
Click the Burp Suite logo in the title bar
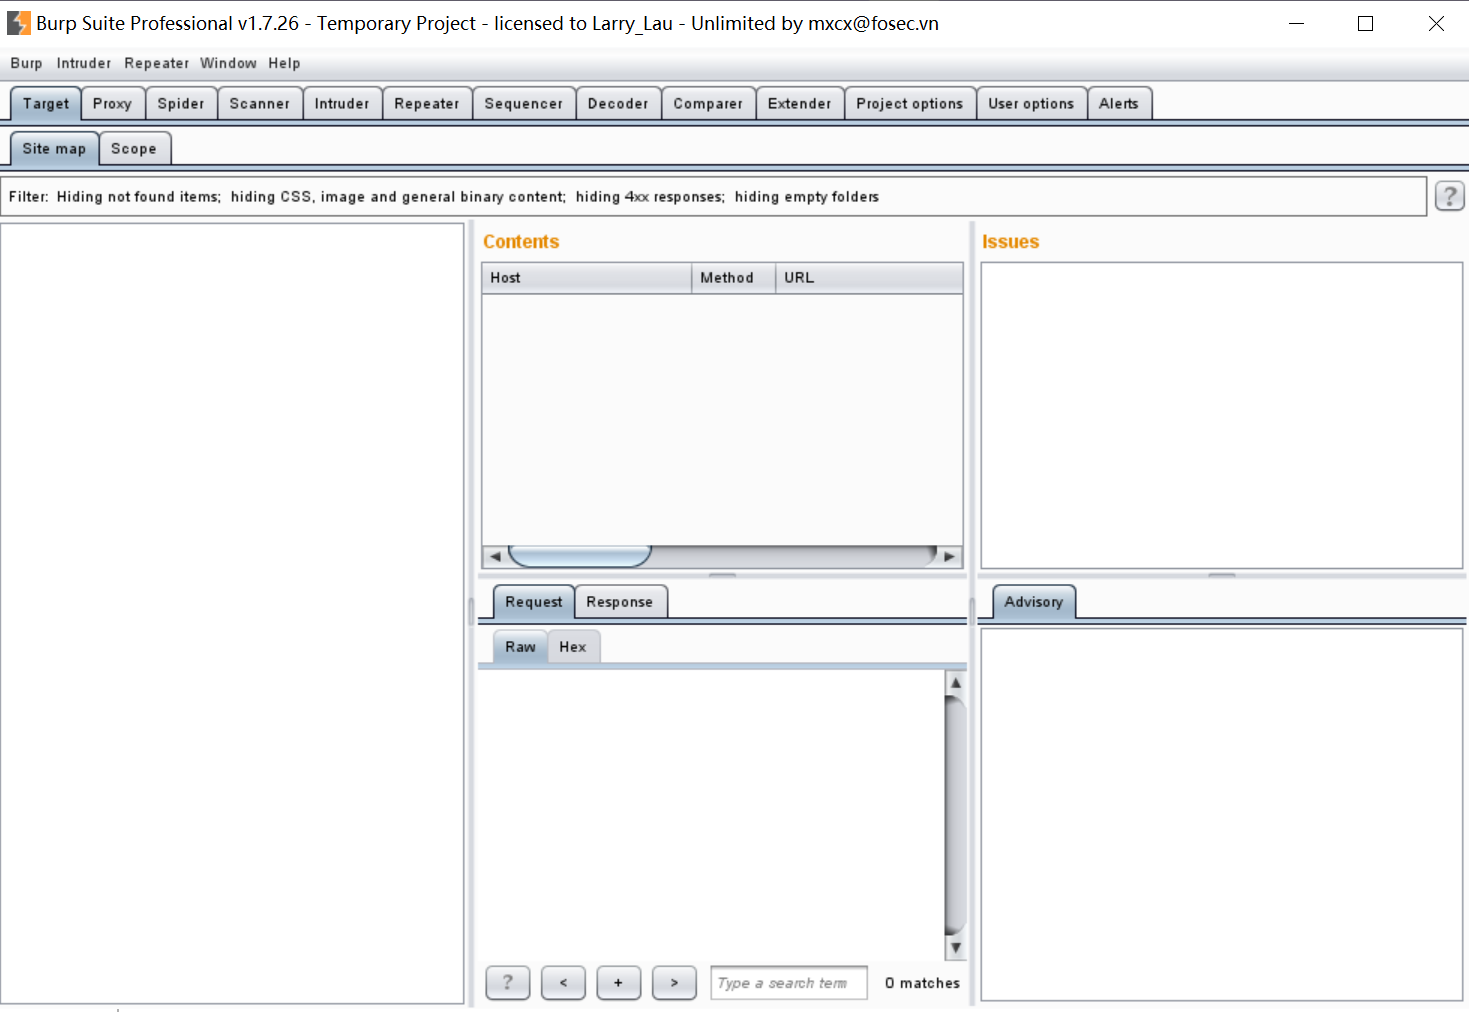[x=17, y=22]
